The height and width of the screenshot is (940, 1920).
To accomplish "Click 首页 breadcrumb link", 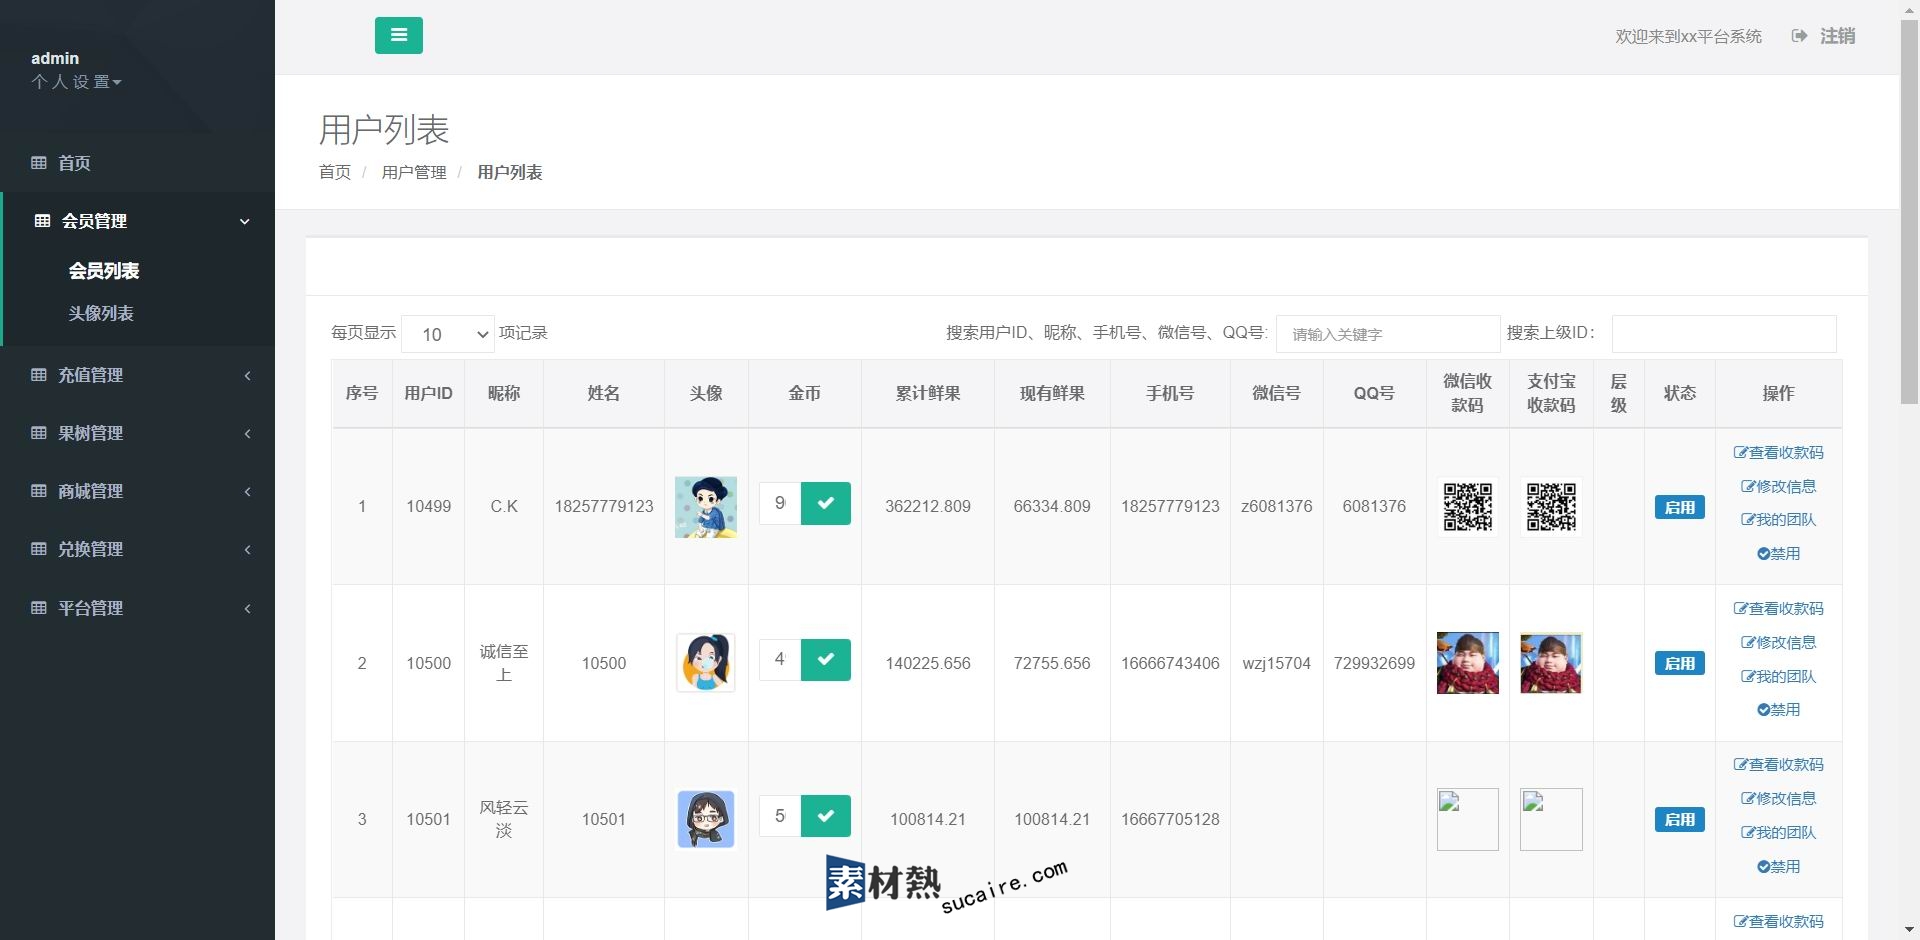I will pyautogui.click(x=335, y=172).
